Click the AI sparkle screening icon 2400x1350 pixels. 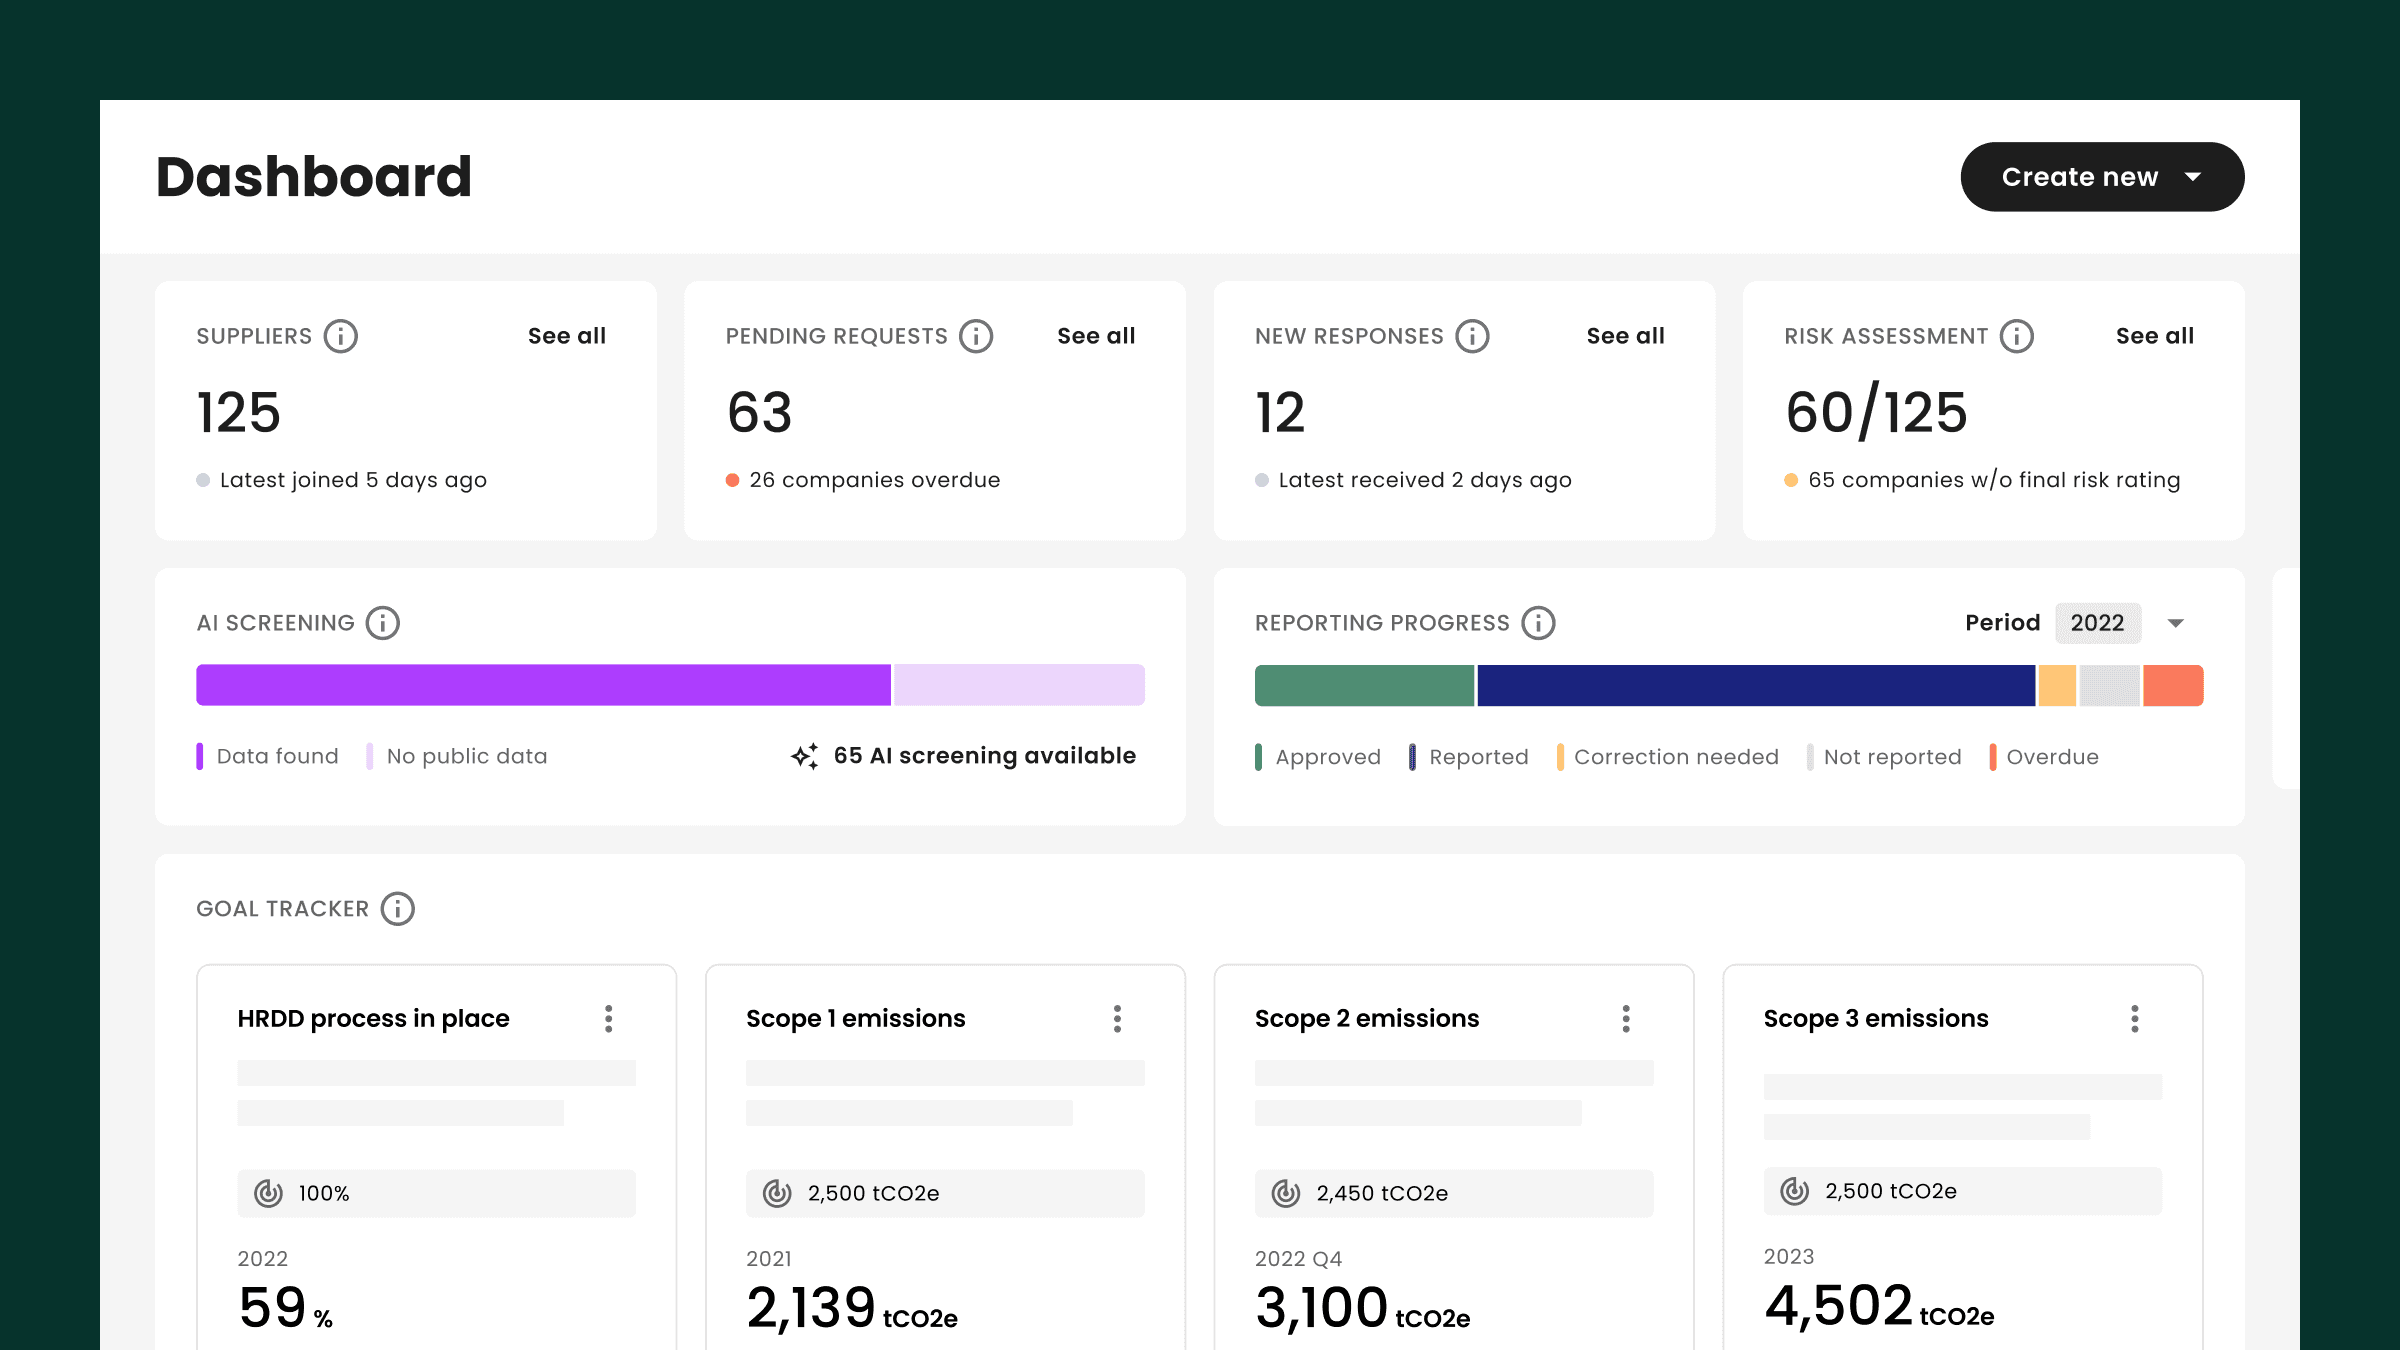805,756
